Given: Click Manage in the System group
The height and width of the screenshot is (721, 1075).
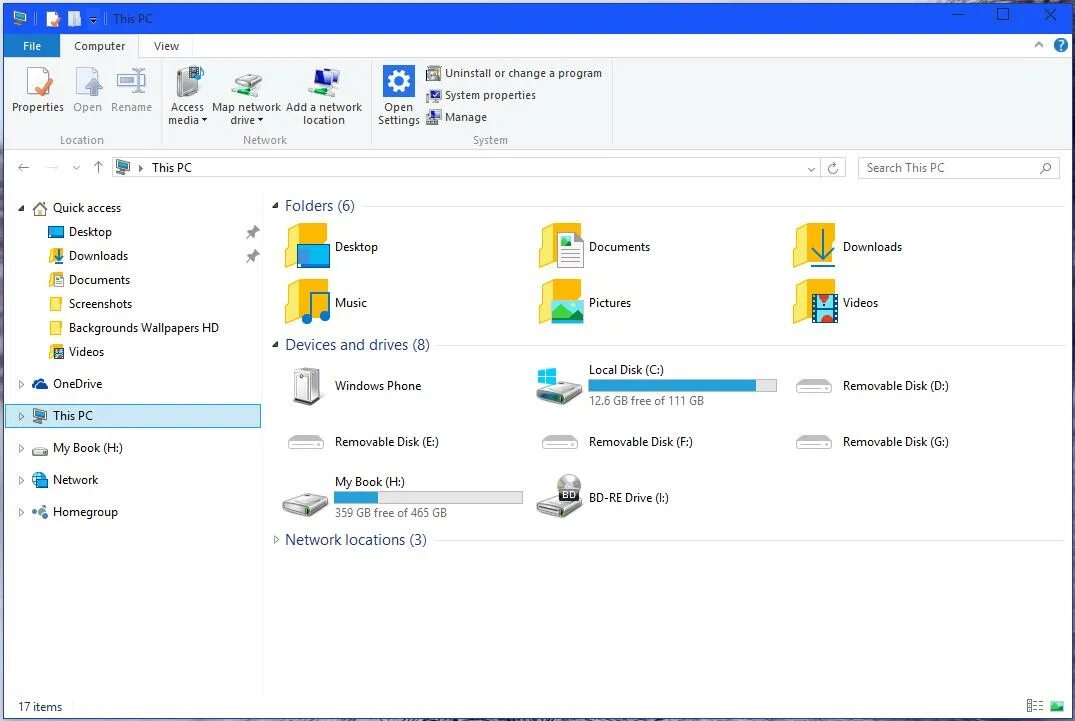Looking at the screenshot, I should click(456, 117).
